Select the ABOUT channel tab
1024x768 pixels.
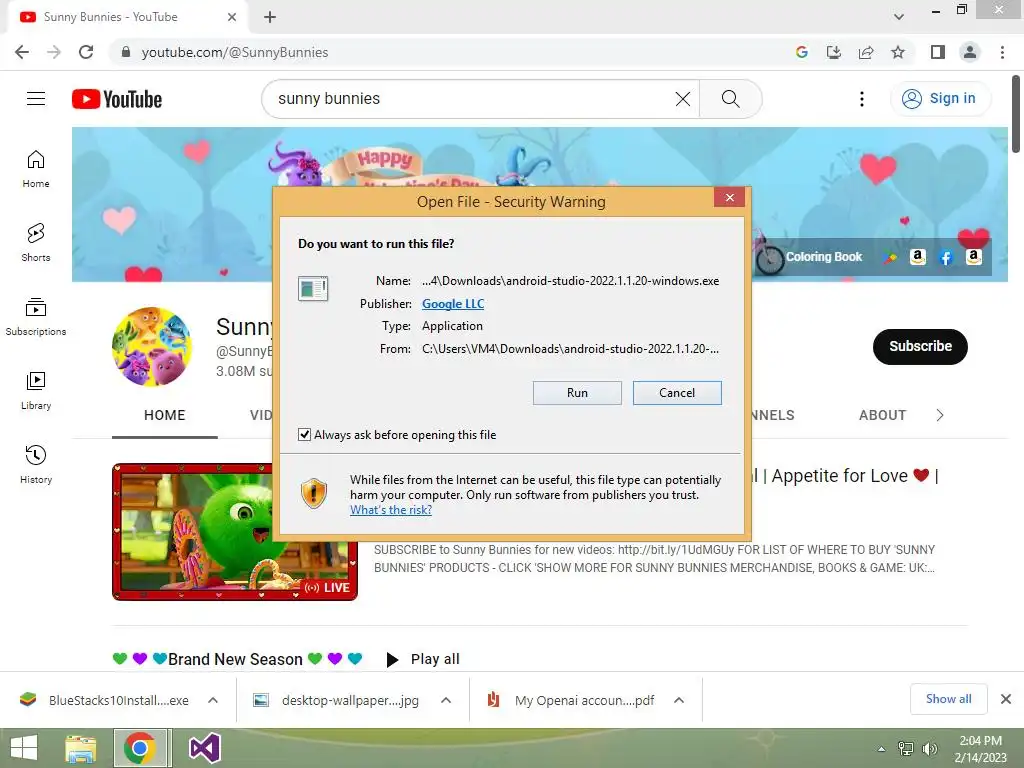click(x=882, y=415)
